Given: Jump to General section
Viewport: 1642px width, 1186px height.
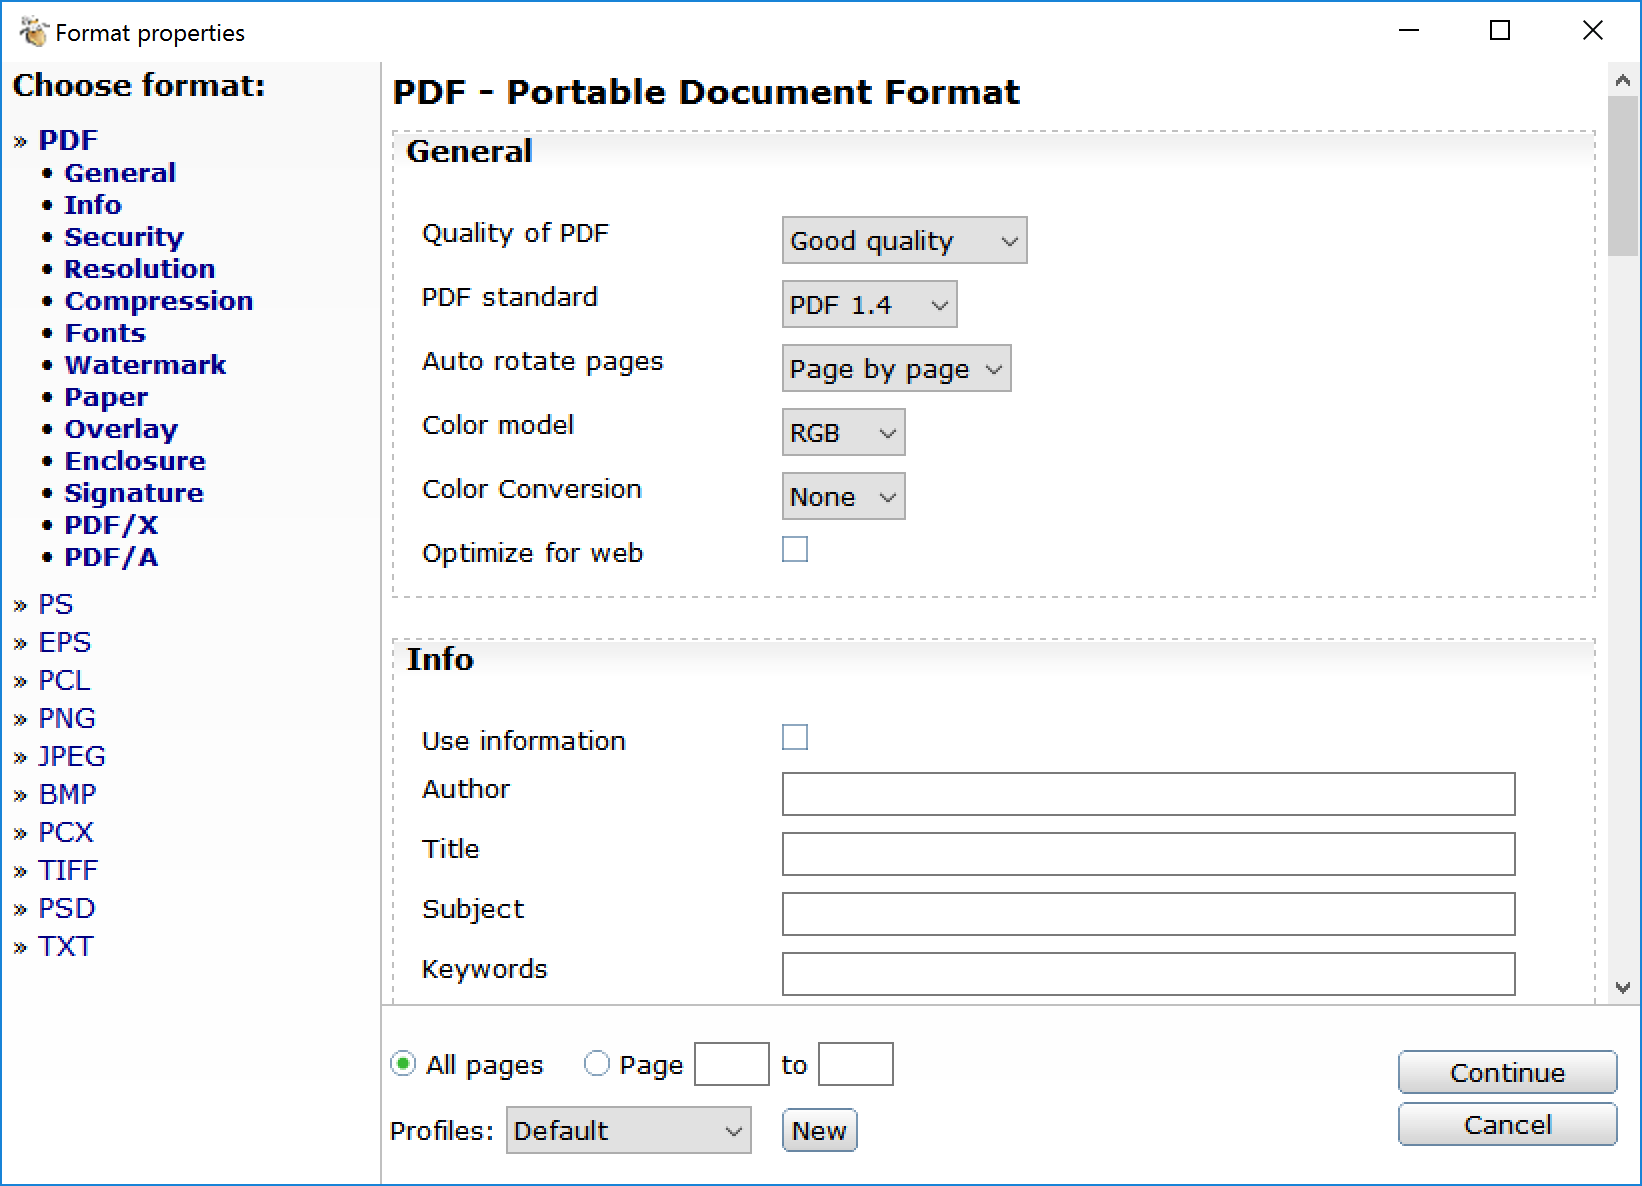Looking at the screenshot, I should tap(120, 173).
